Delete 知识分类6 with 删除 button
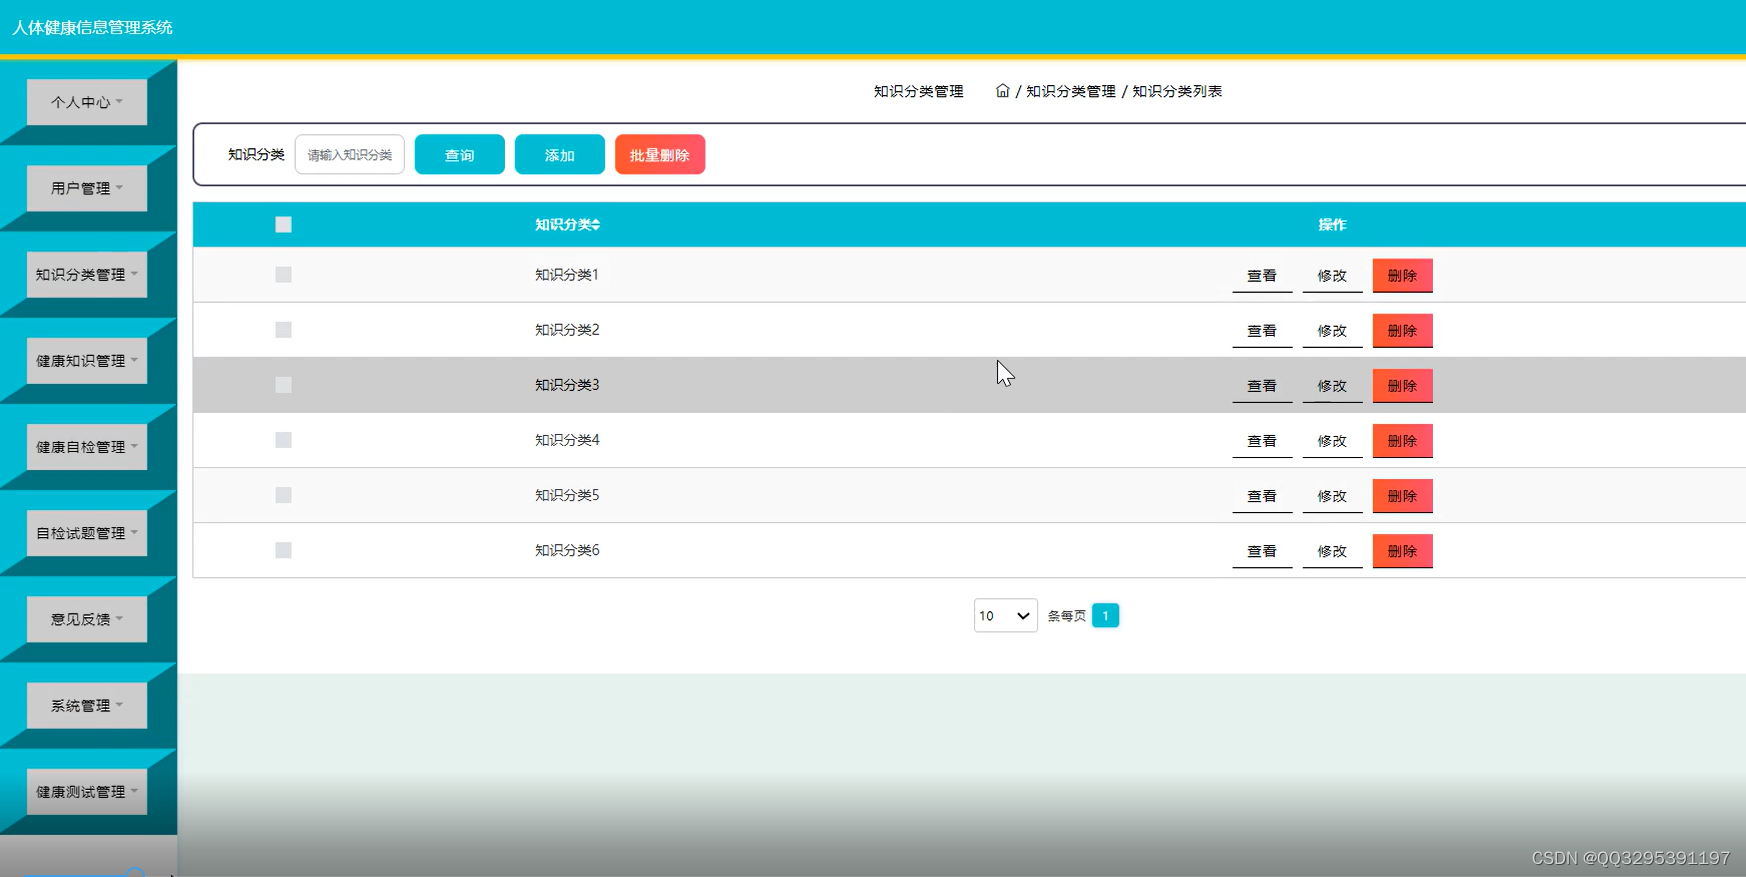The width and height of the screenshot is (1746, 877). pos(1402,551)
